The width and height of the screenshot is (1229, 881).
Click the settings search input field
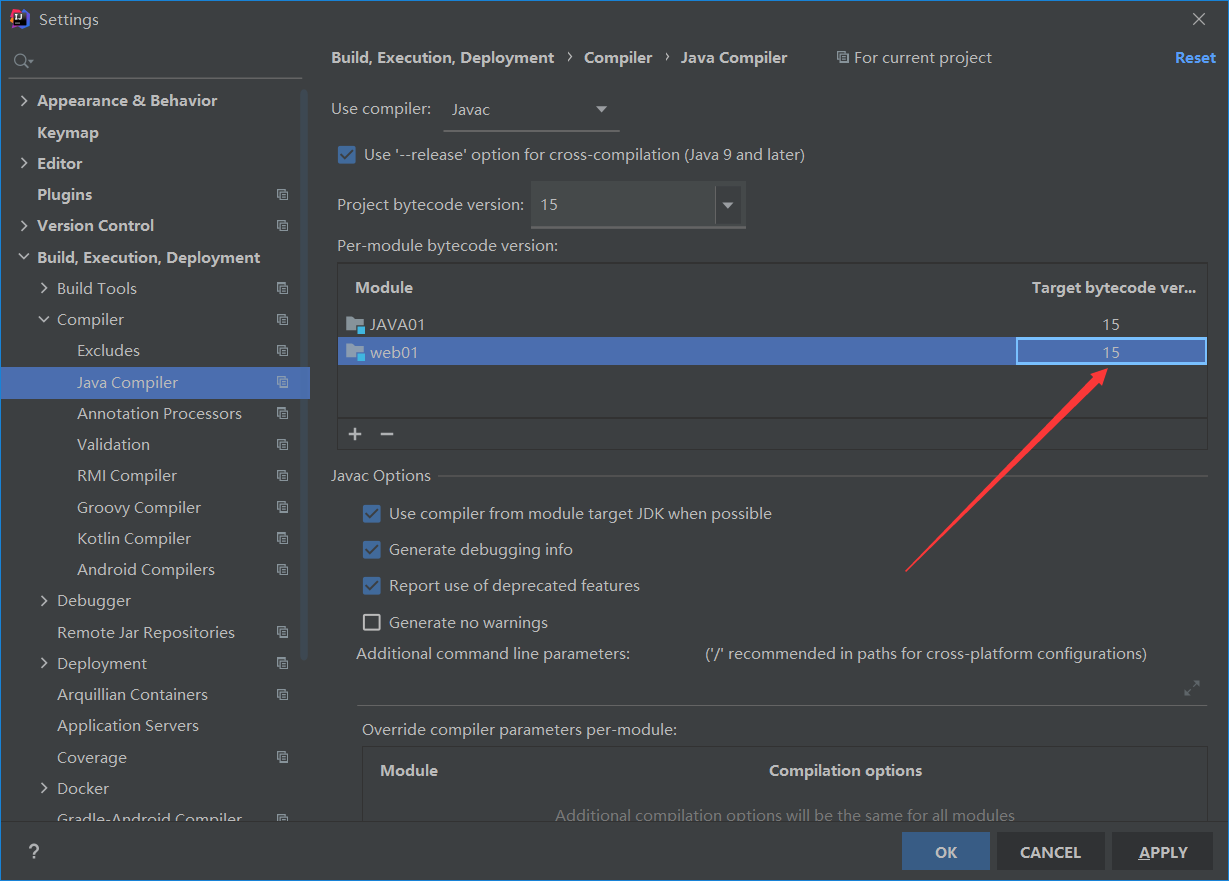pyautogui.click(x=155, y=62)
